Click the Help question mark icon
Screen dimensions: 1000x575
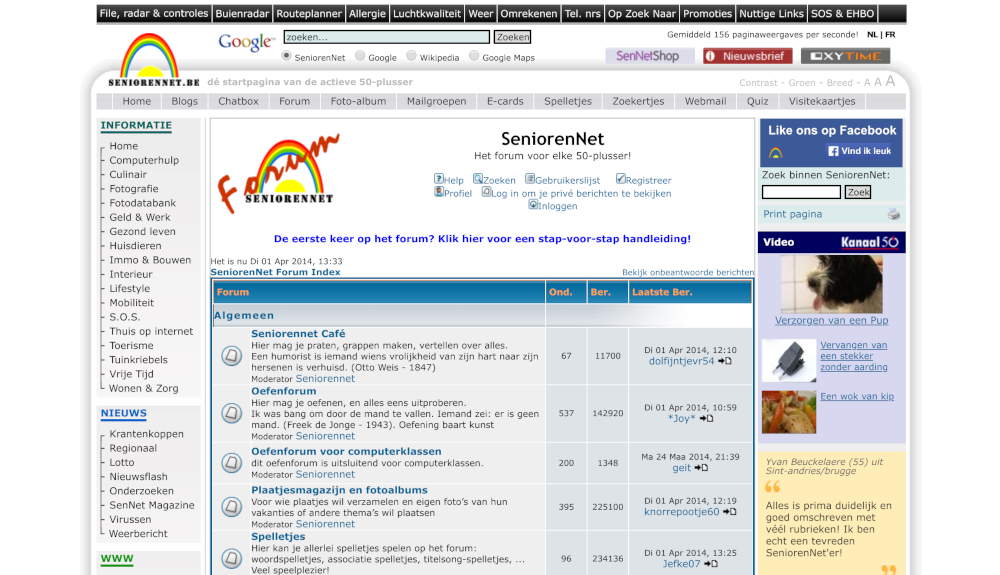pos(438,179)
